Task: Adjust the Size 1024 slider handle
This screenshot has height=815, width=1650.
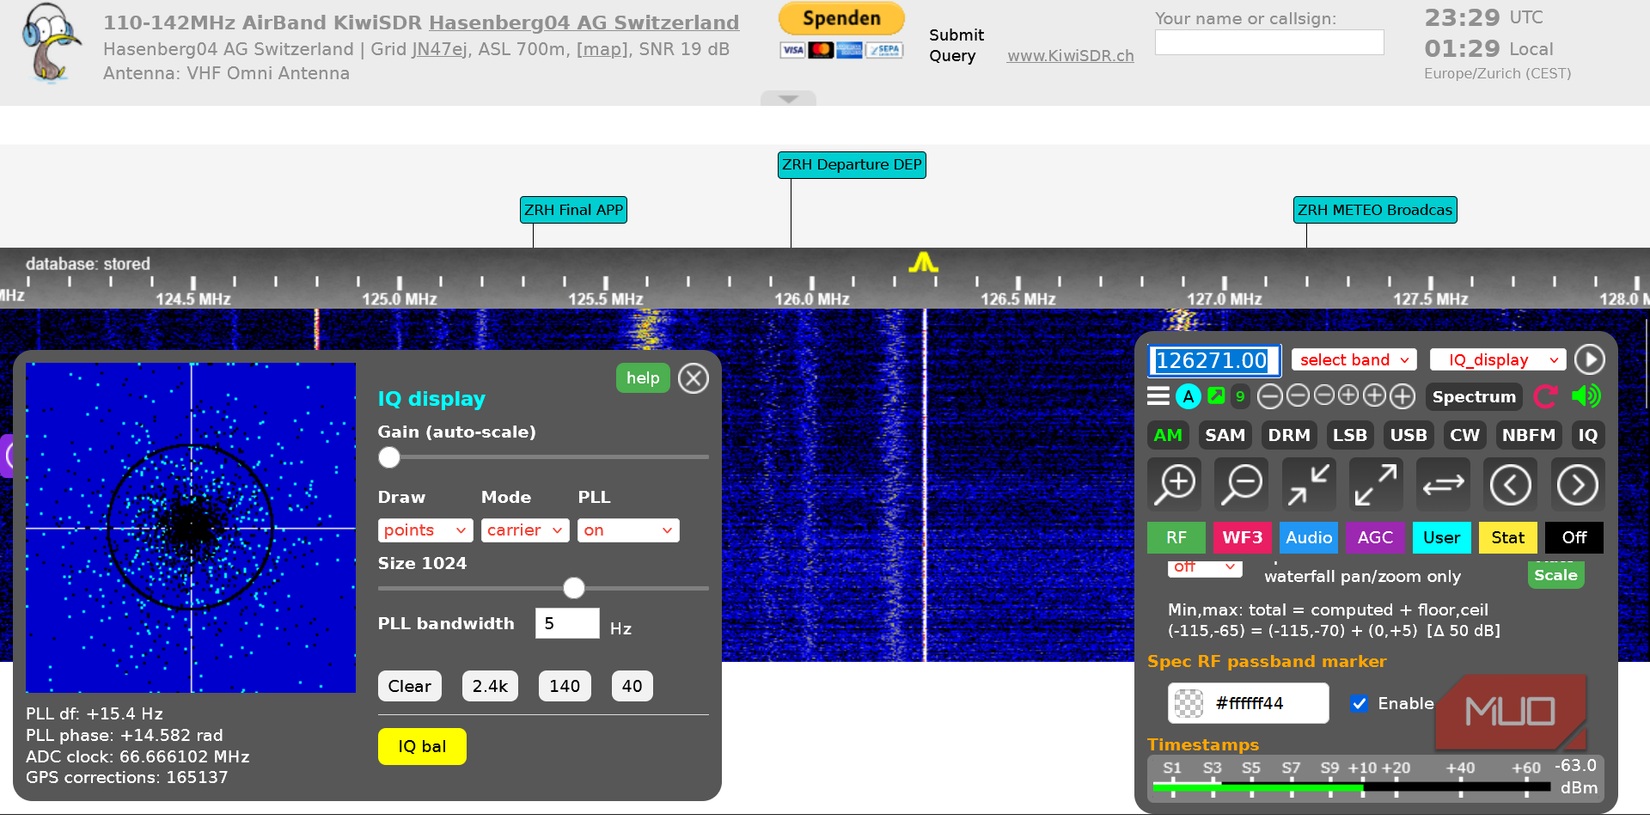Action: 574,588
